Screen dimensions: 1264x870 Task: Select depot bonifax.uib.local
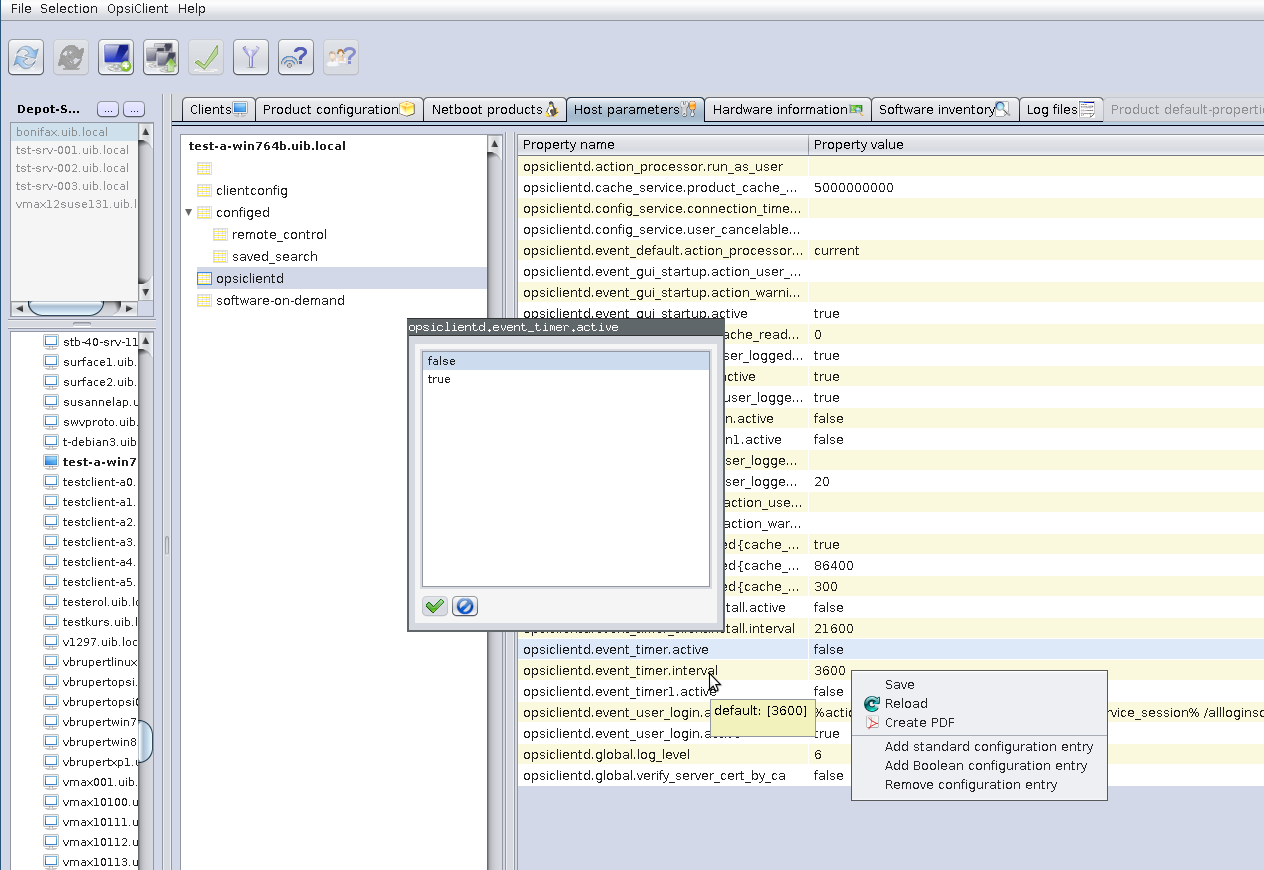[74, 132]
